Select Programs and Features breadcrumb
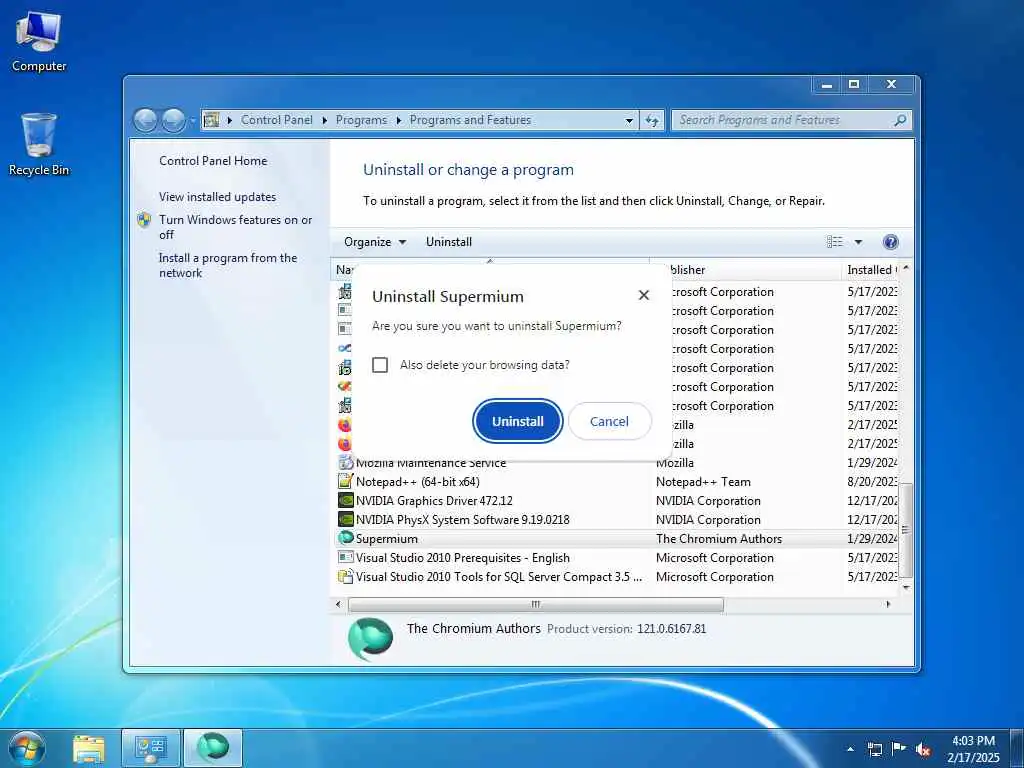Image resolution: width=1024 pixels, height=768 pixels. [x=470, y=120]
